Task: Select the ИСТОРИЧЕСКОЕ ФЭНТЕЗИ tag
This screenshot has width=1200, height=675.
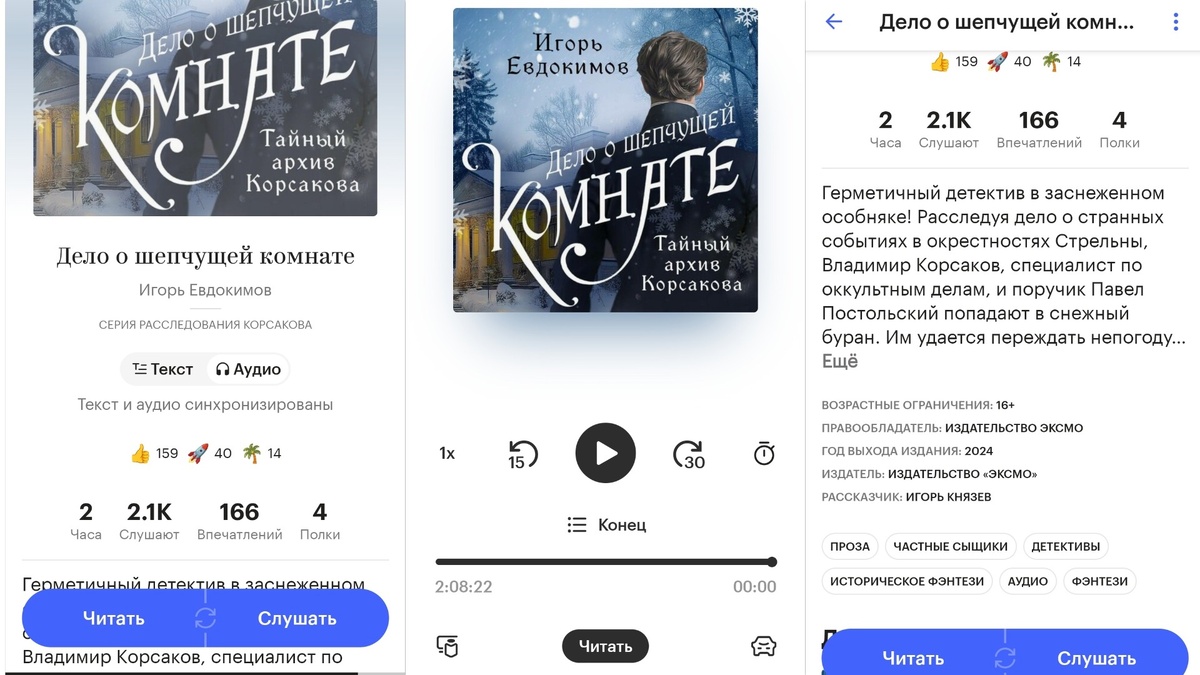Action: 907,581
